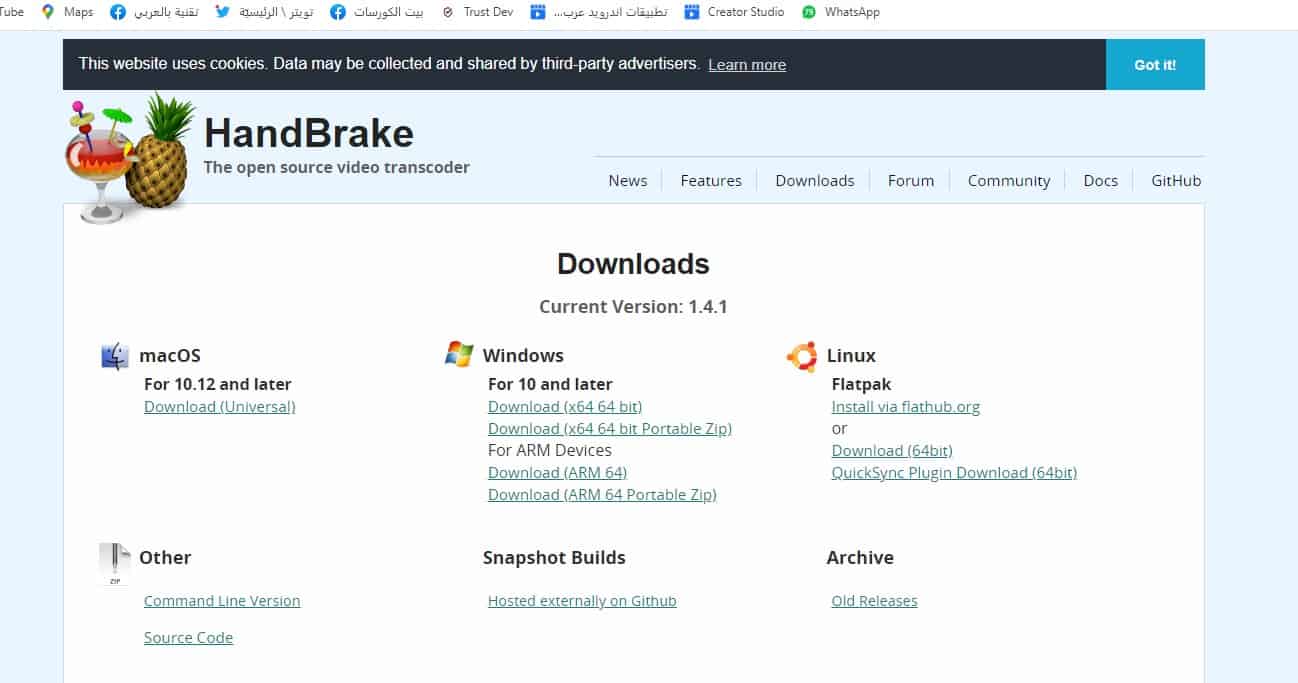Go to the News menu item
Screen dimensions: 1298x683
(627, 181)
